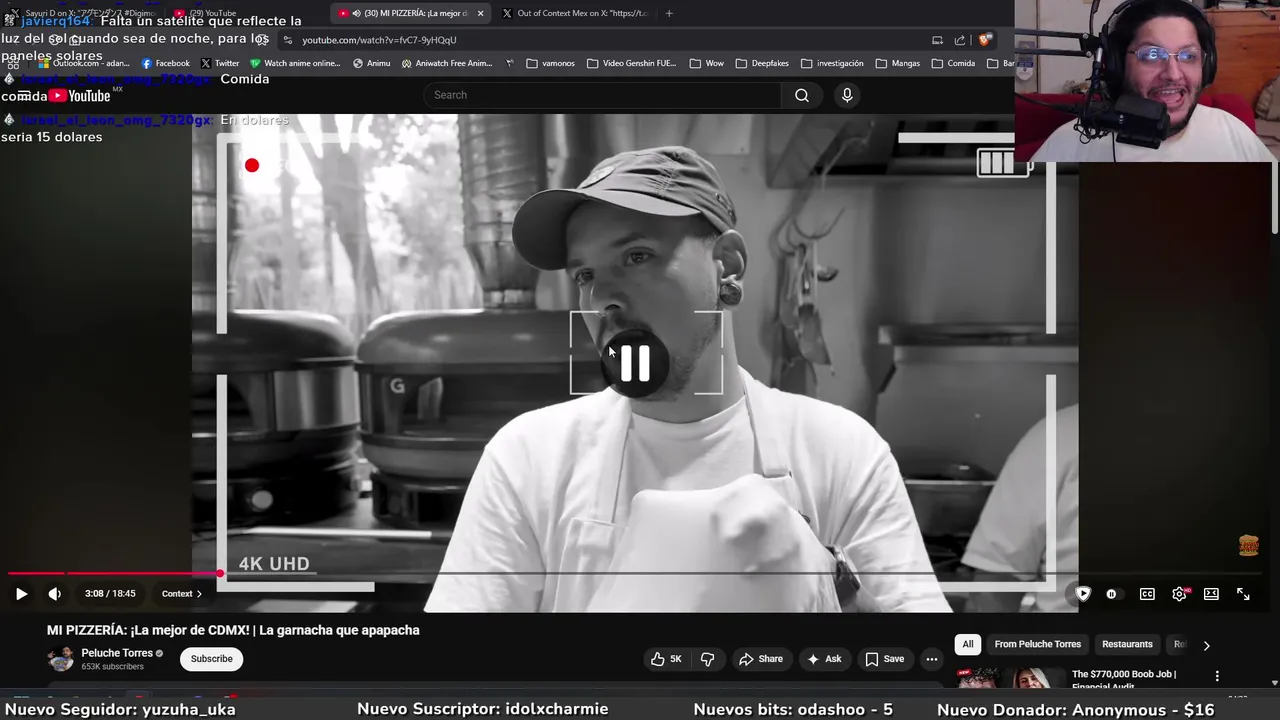The image size is (1280, 720).
Task: Open the Deepfakes bookmarks folder
Action: (x=762, y=63)
